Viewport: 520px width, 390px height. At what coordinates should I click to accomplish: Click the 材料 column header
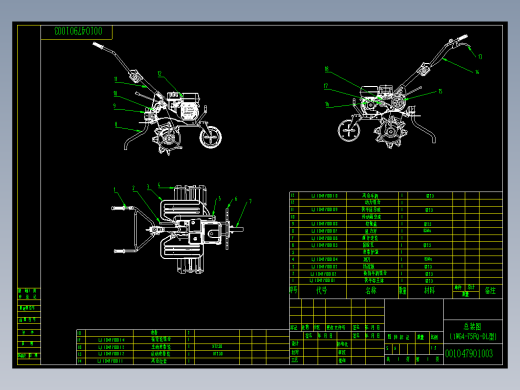click(429, 291)
